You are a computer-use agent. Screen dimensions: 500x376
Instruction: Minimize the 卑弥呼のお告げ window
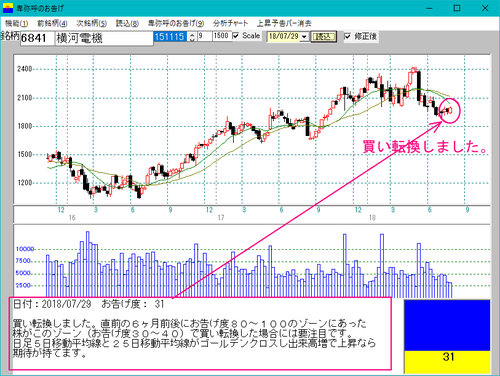429,8
